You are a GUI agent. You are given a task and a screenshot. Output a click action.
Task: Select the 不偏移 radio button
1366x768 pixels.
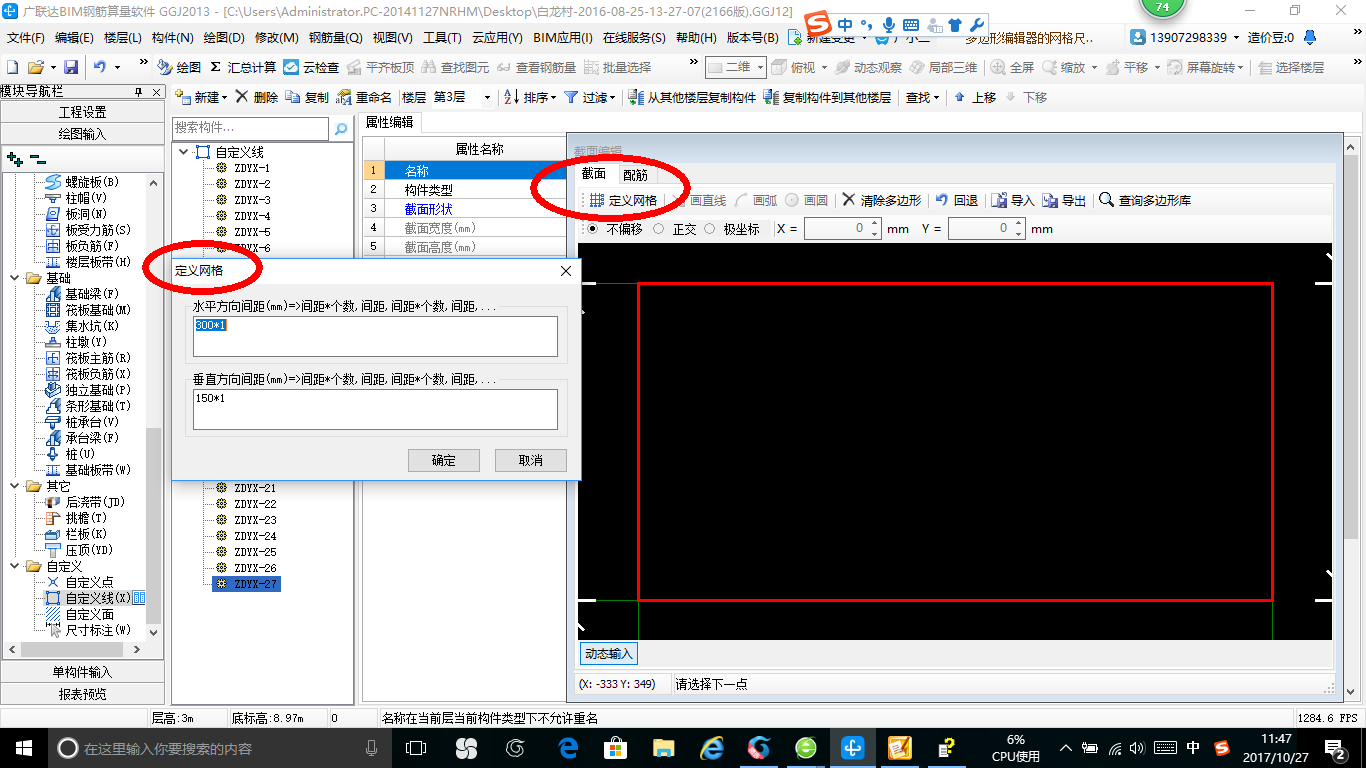pyautogui.click(x=592, y=229)
